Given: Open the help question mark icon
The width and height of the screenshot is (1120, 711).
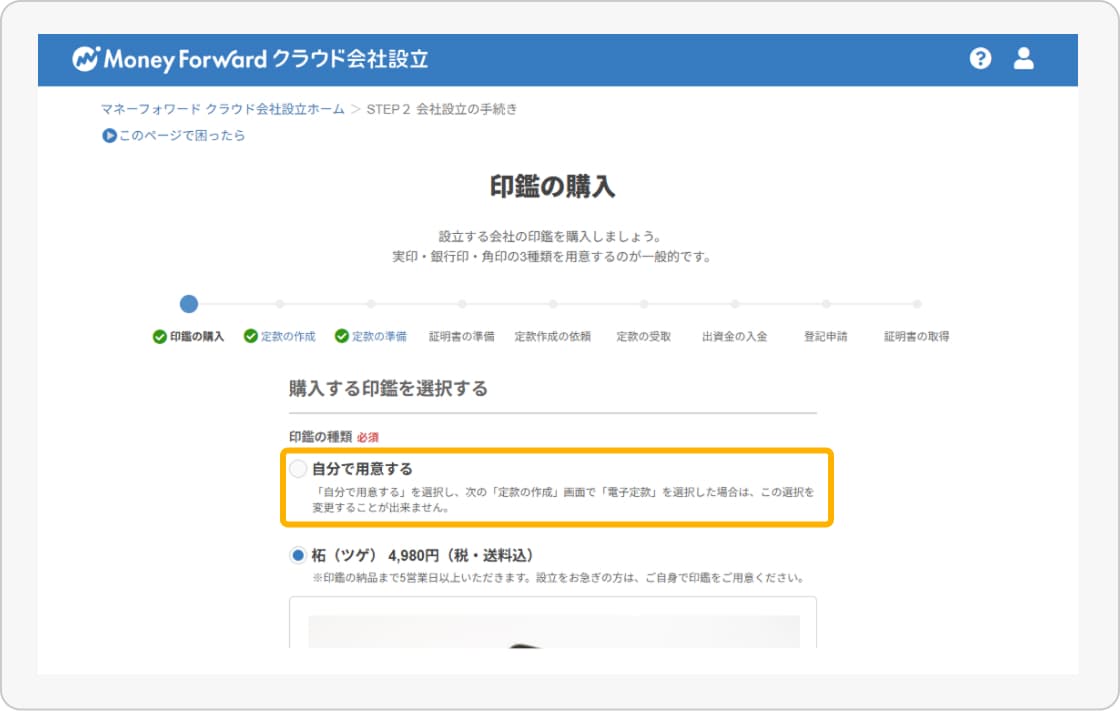Looking at the screenshot, I should (x=980, y=58).
